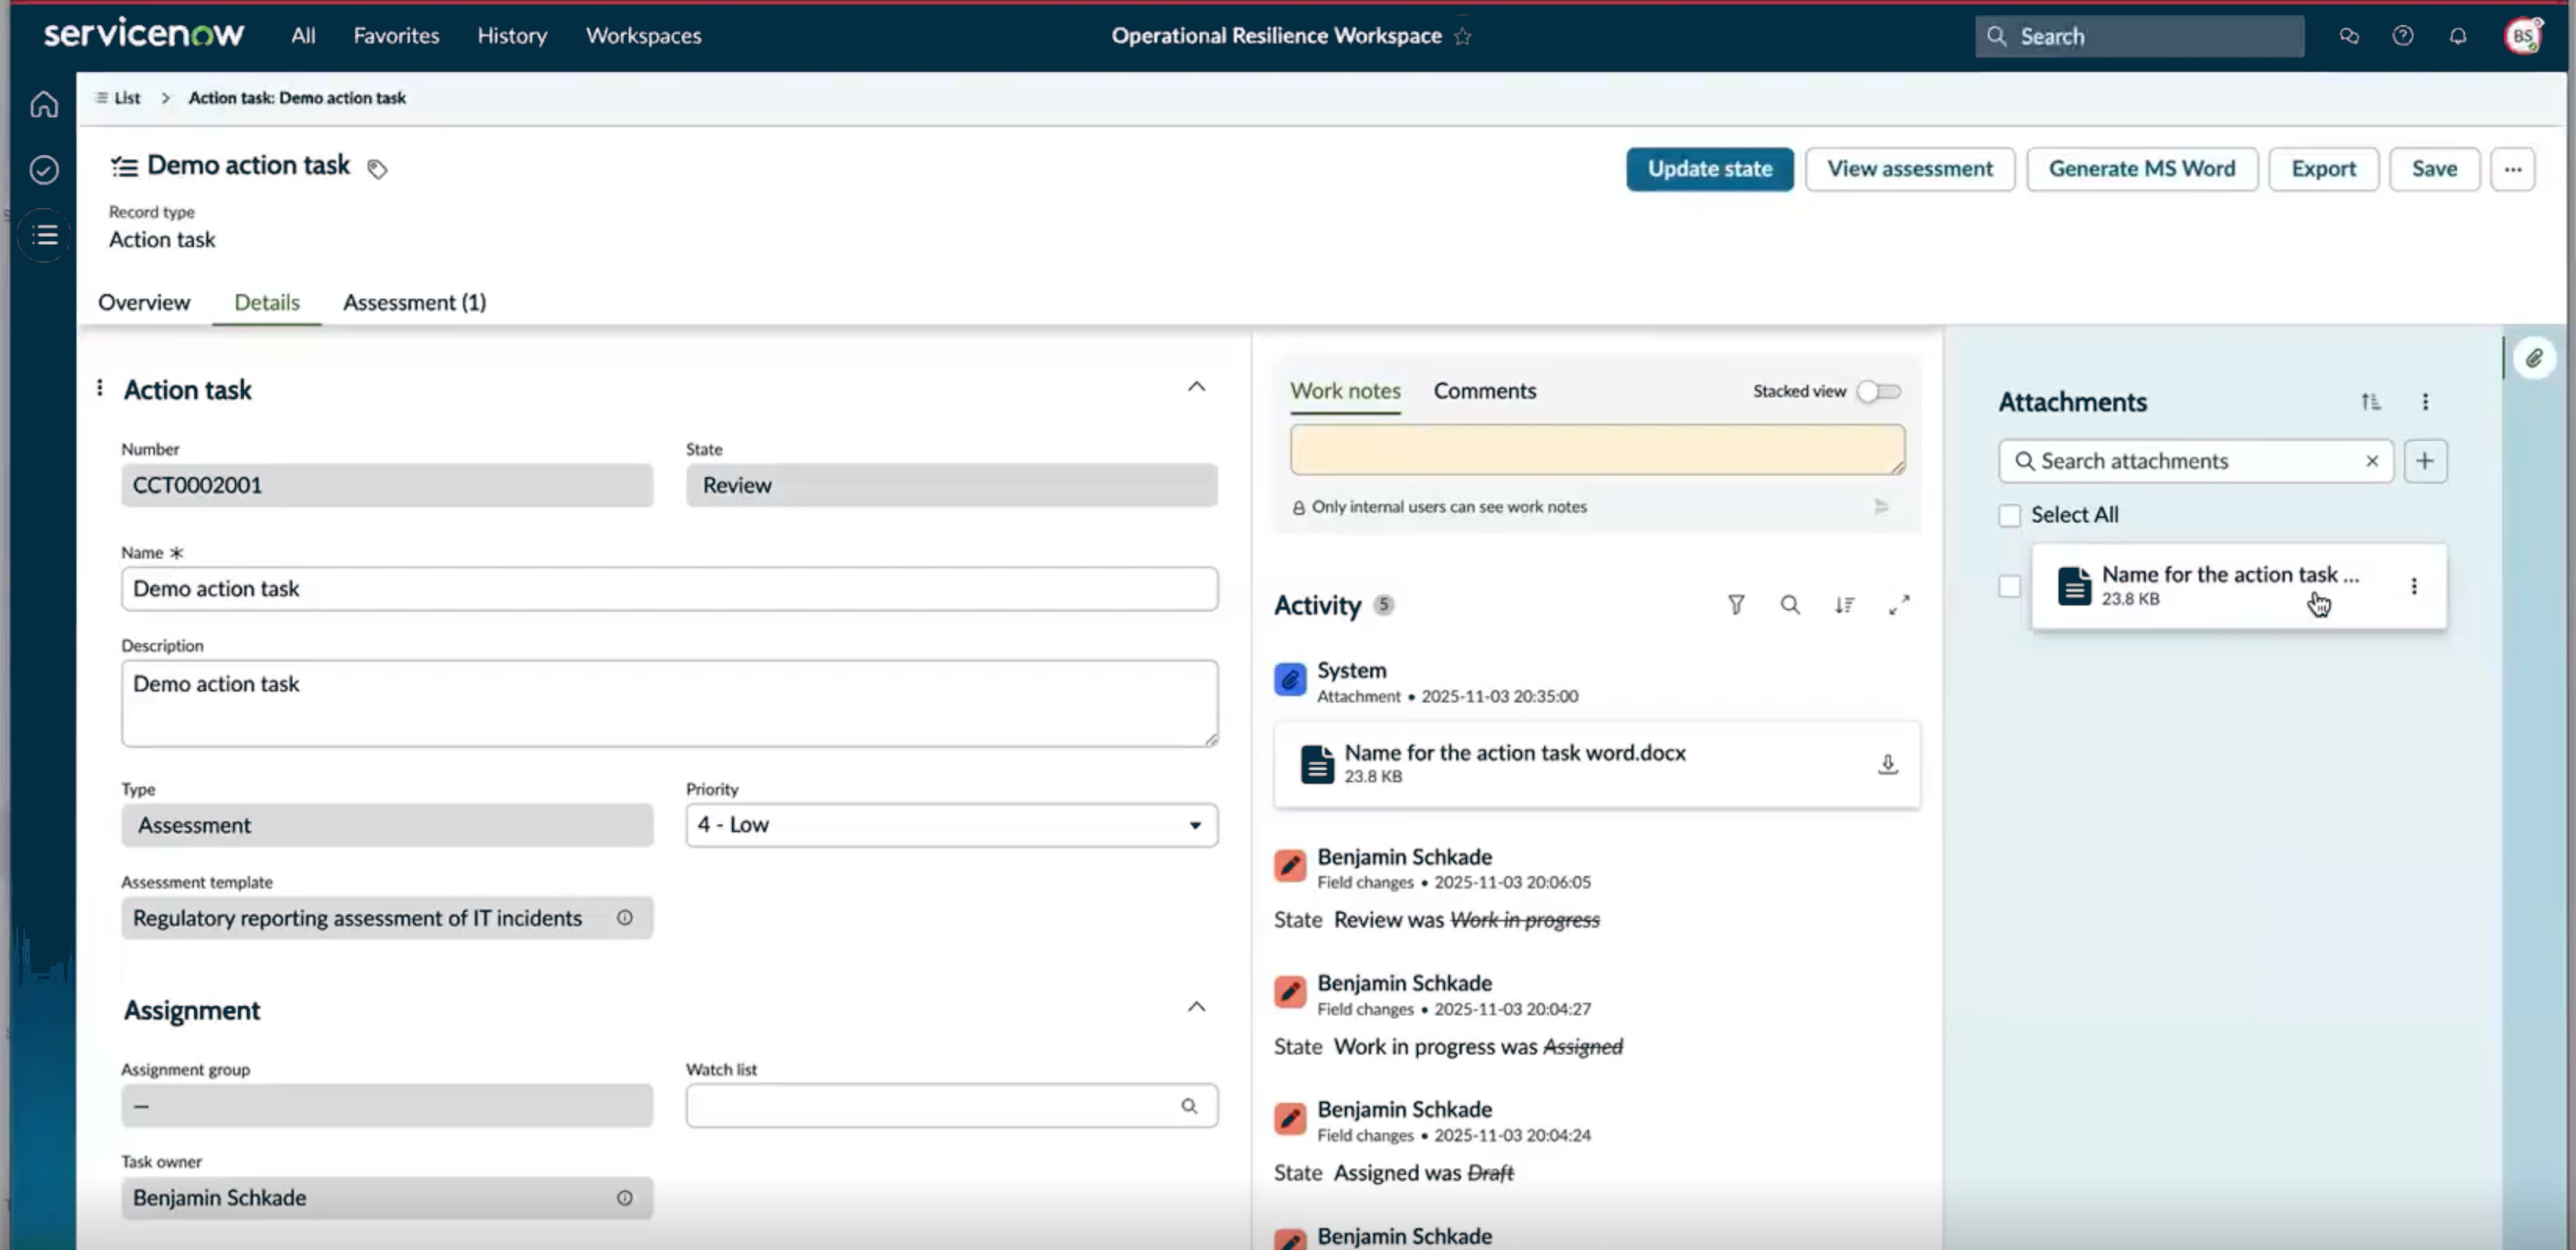2576x1250 pixels.
Task: Favorite the Operational Resilience Workspace star
Action: coord(1463,36)
